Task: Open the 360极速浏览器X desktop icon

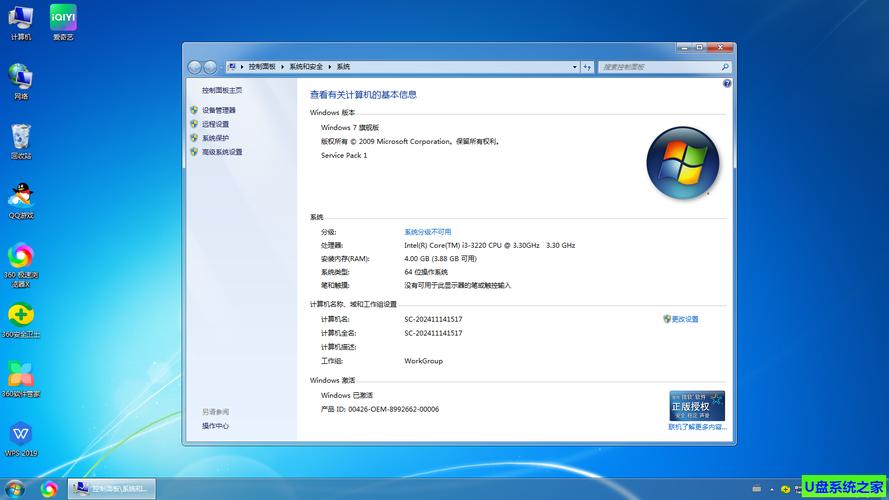Action: [x=21, y=265]
